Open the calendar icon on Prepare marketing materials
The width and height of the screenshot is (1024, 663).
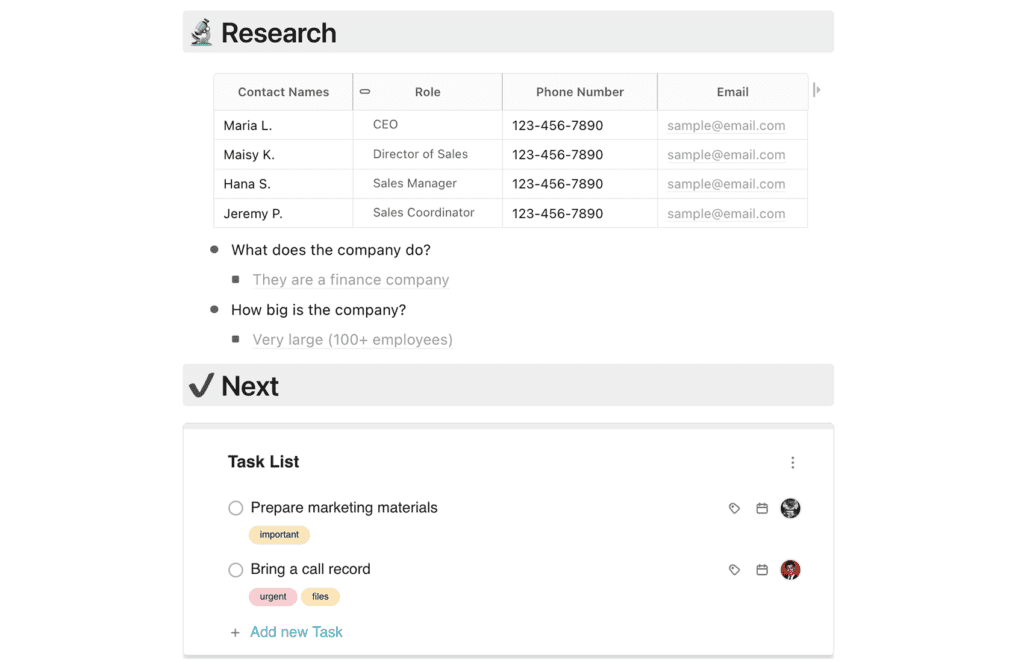(x=762, y=508)
